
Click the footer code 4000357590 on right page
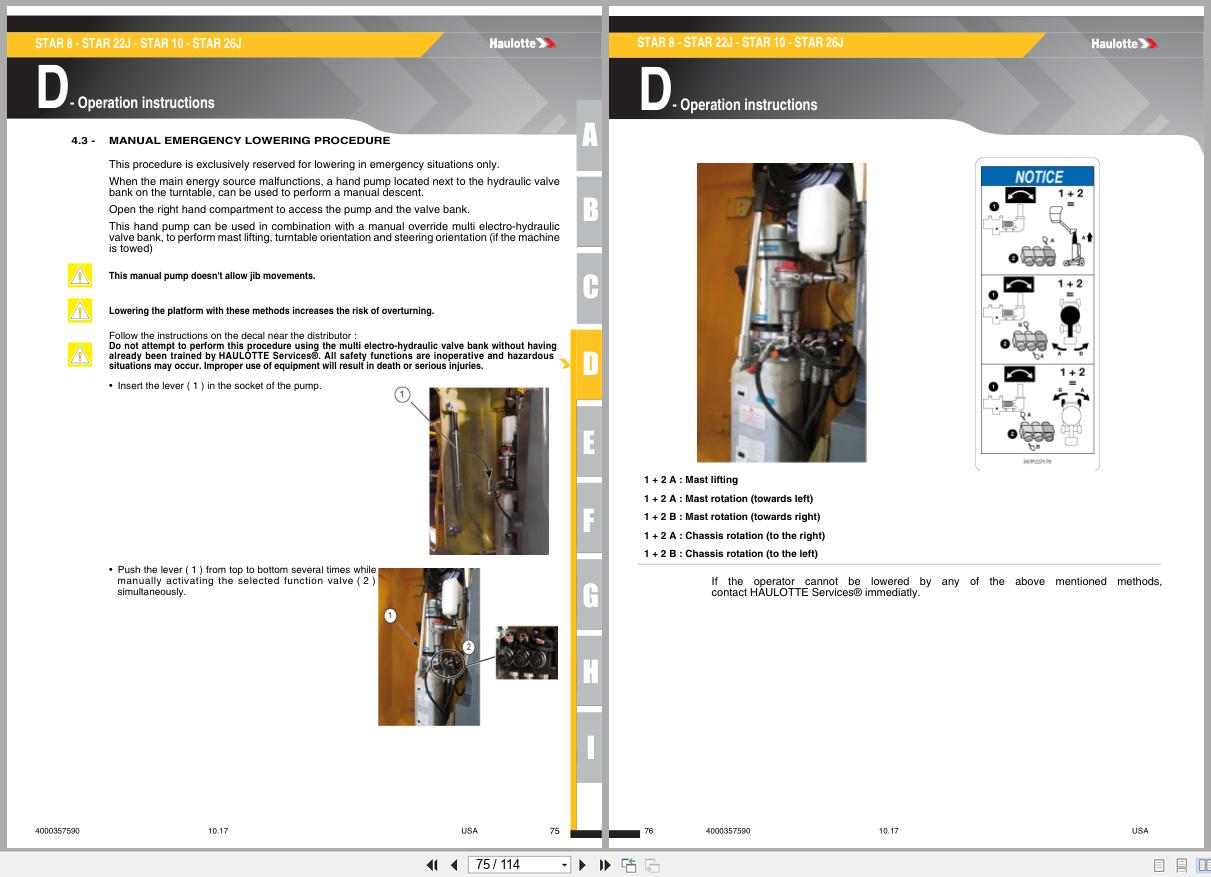tap(728, 831)
